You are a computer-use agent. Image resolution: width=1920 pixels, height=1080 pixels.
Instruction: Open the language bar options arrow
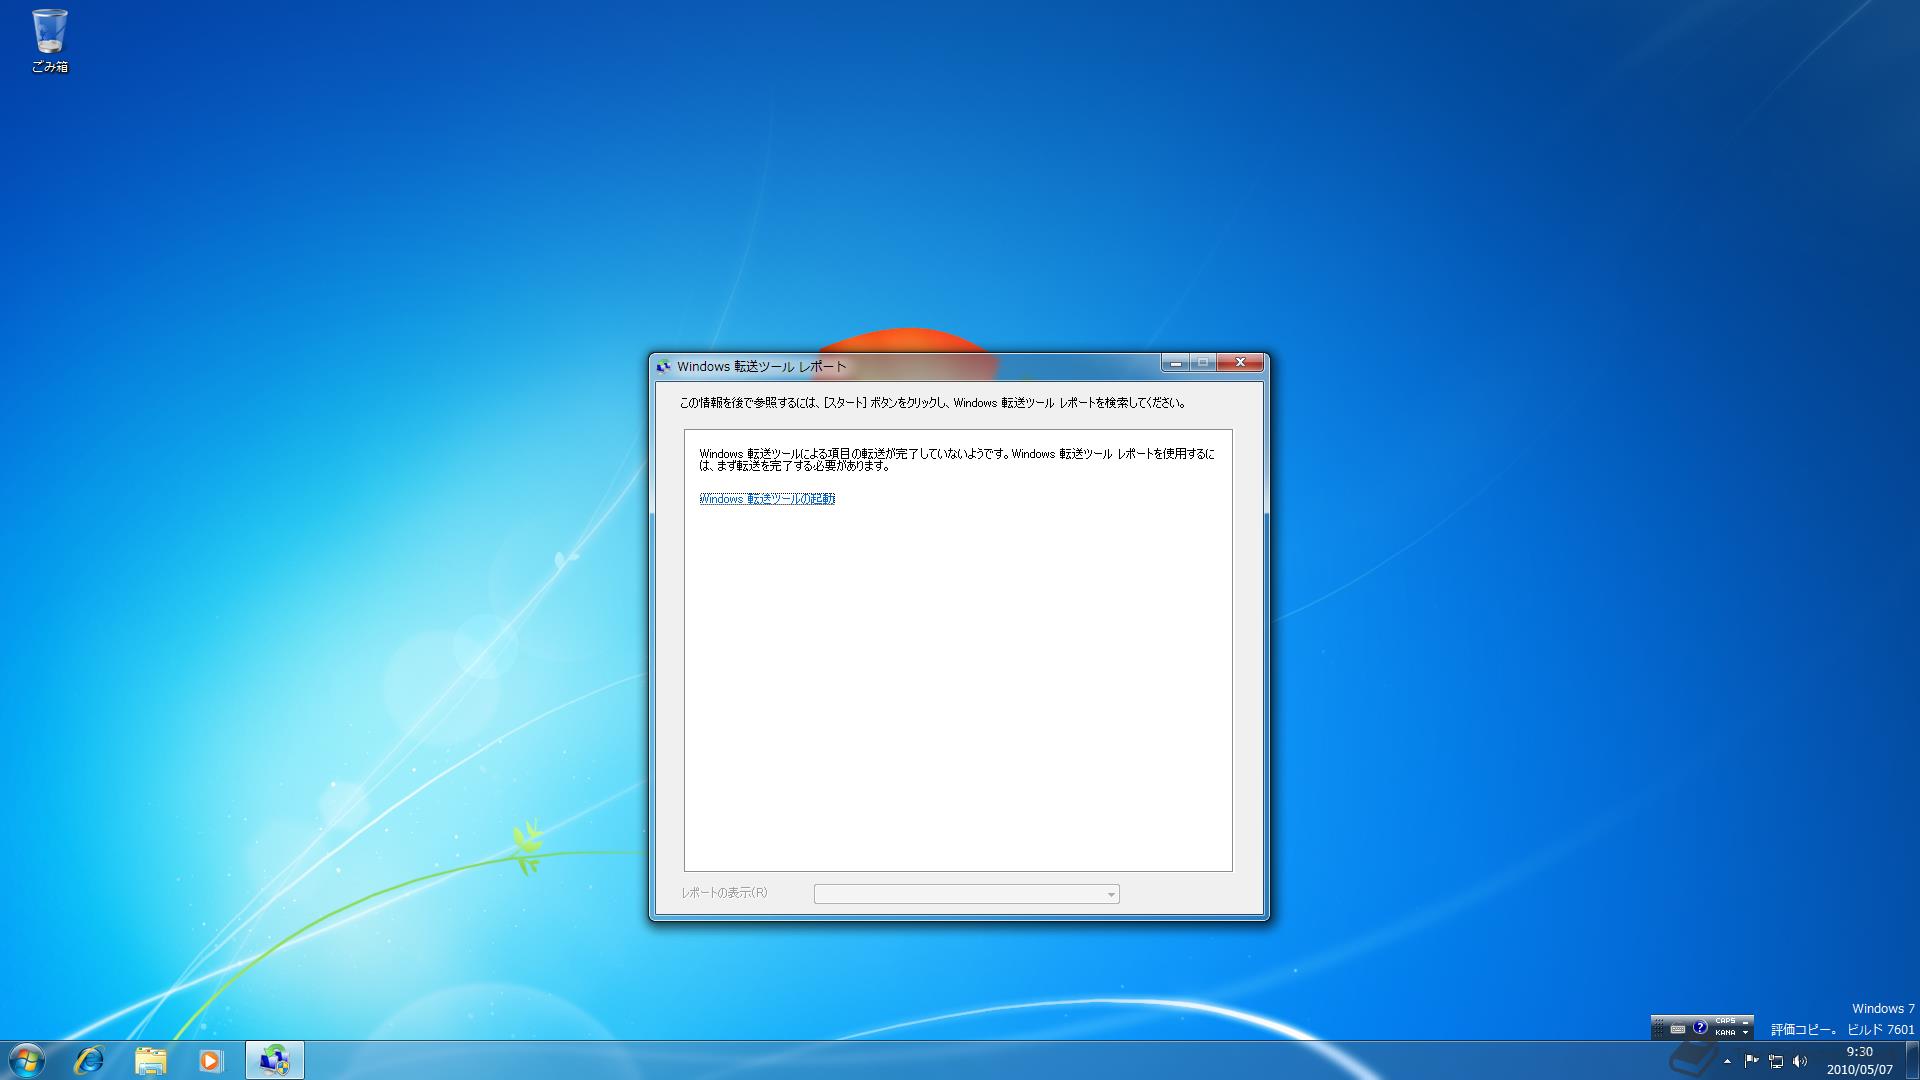point(1745,1033)
